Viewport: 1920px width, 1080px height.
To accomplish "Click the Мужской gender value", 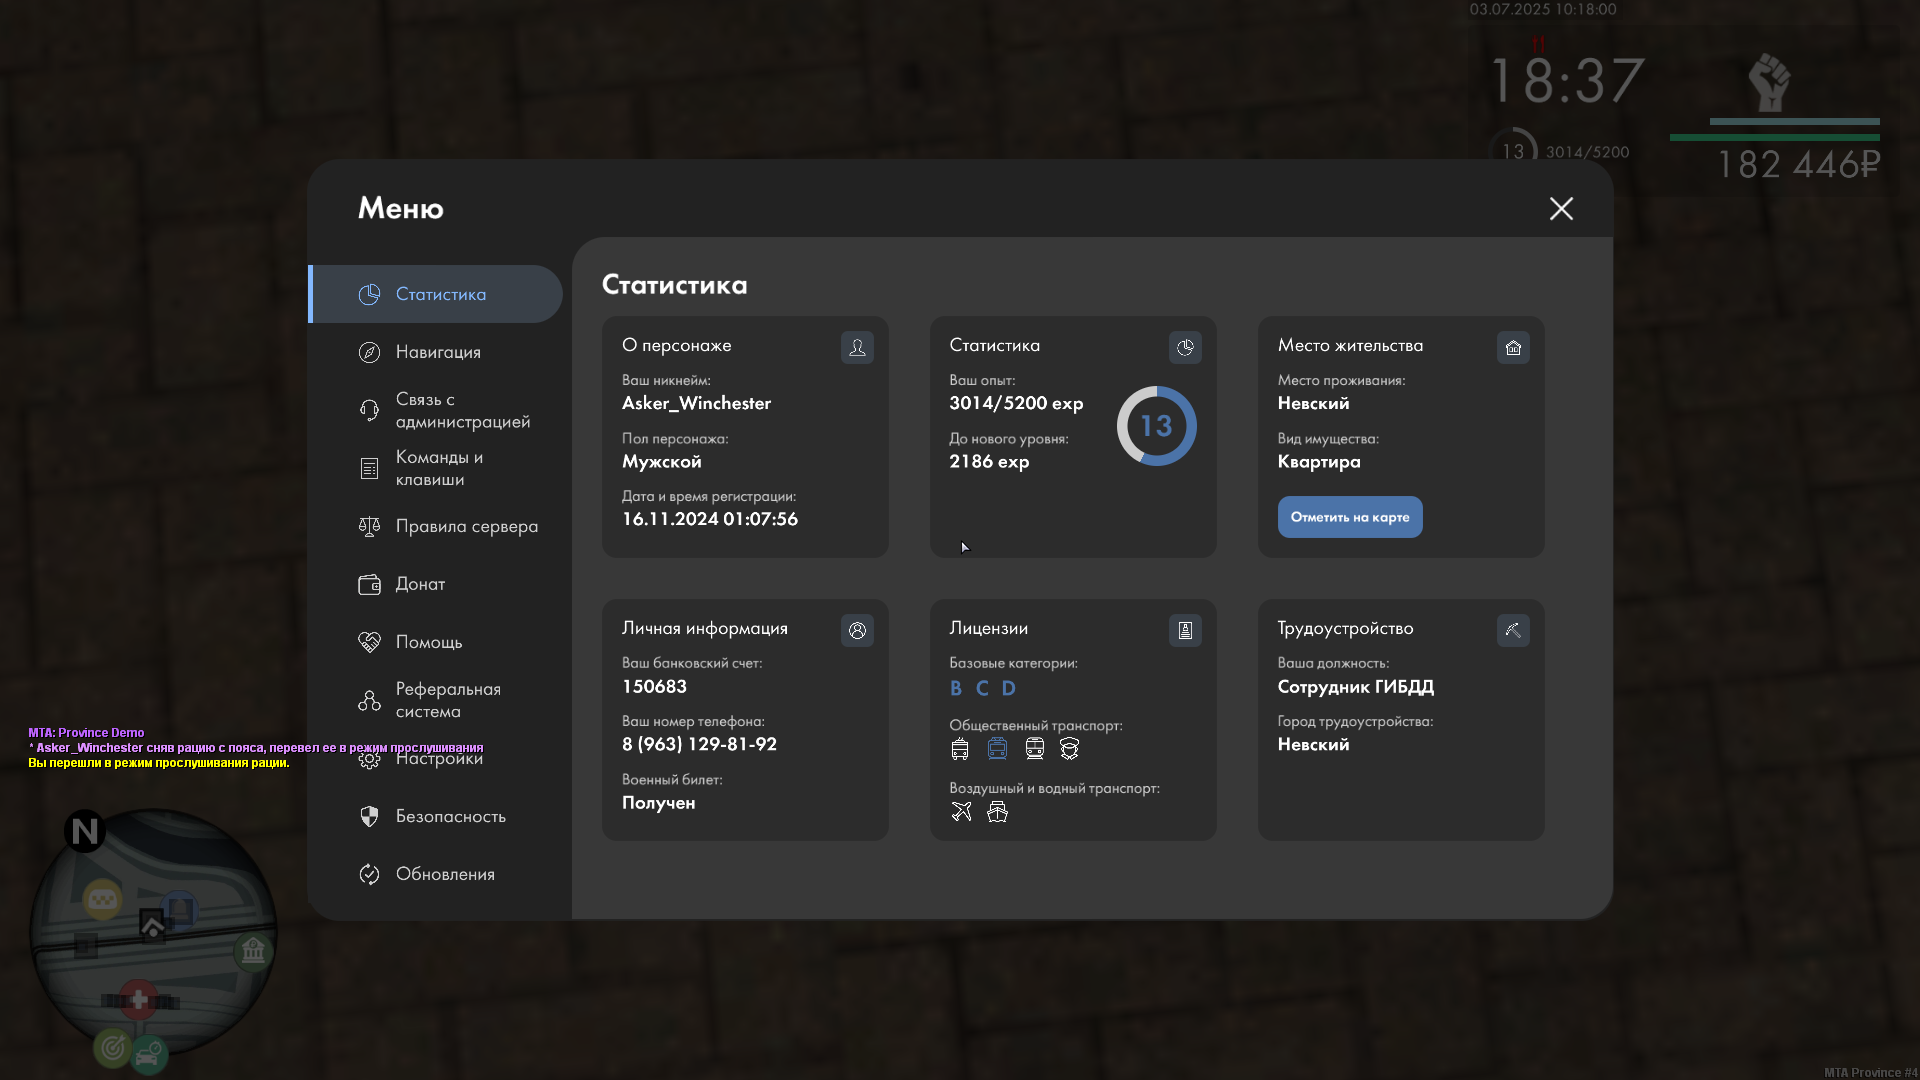I will click(661, 461).
